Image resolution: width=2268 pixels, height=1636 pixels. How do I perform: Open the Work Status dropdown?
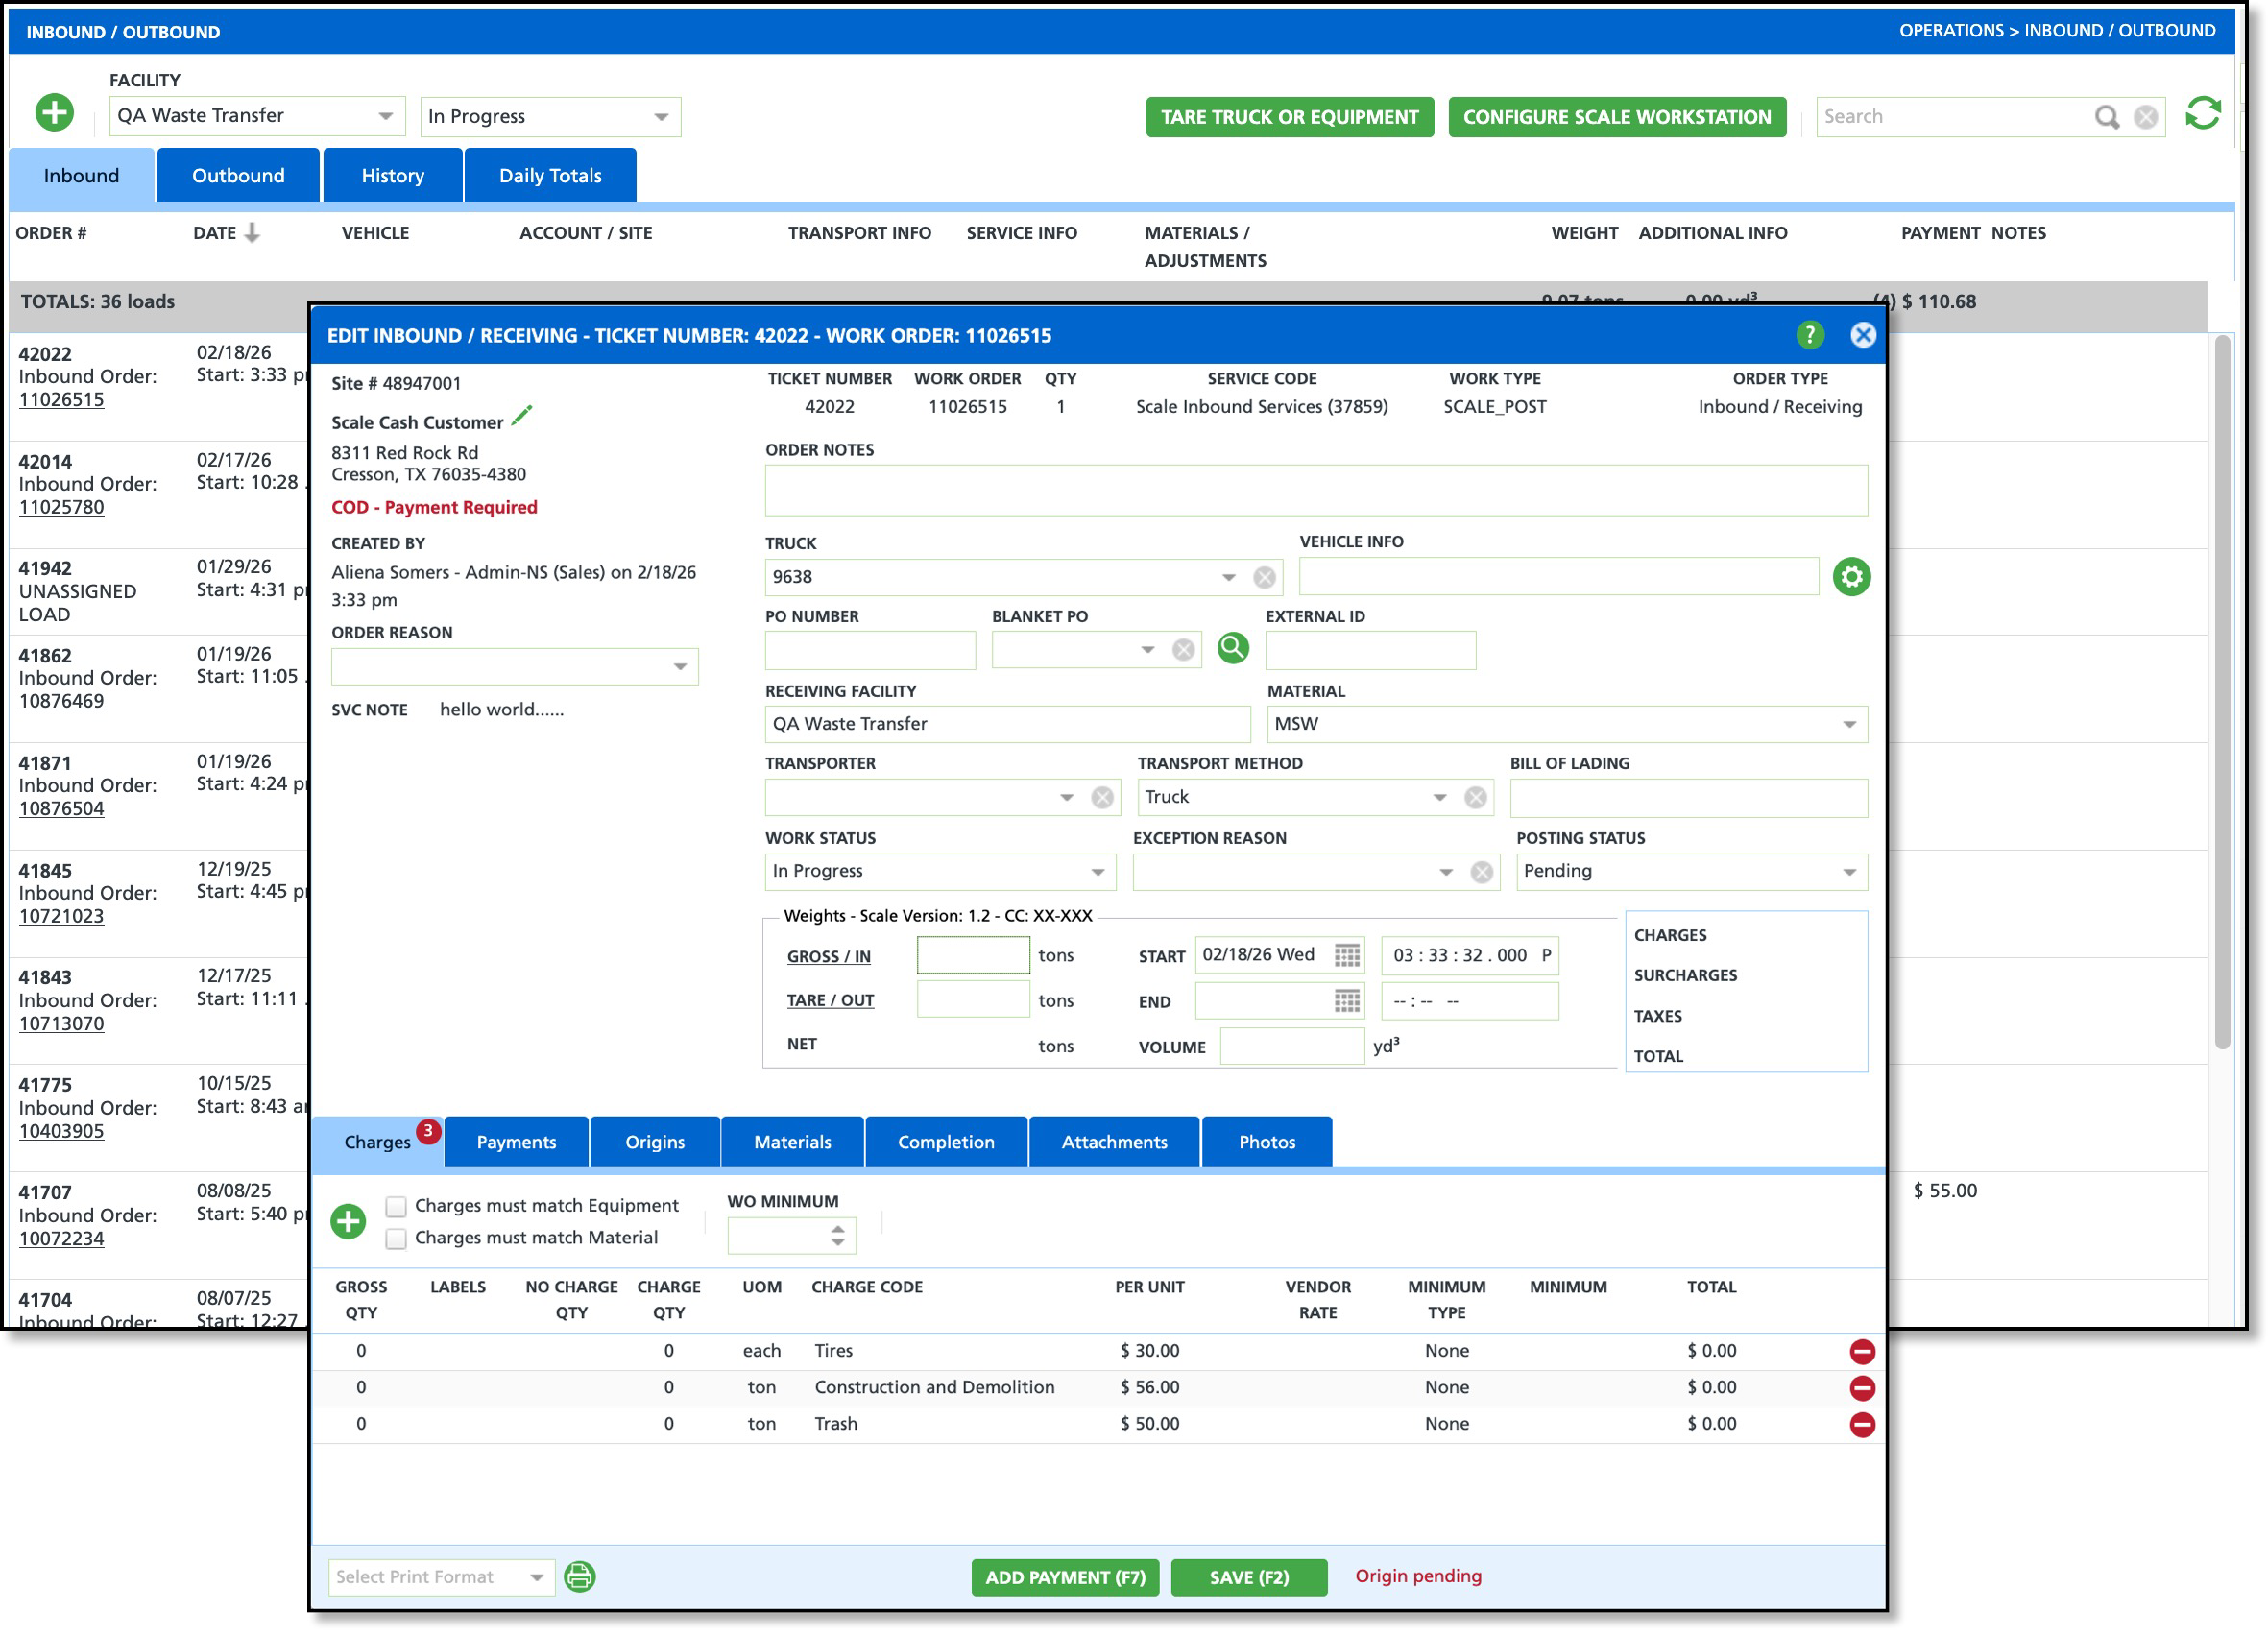[x=1097, y=872]
